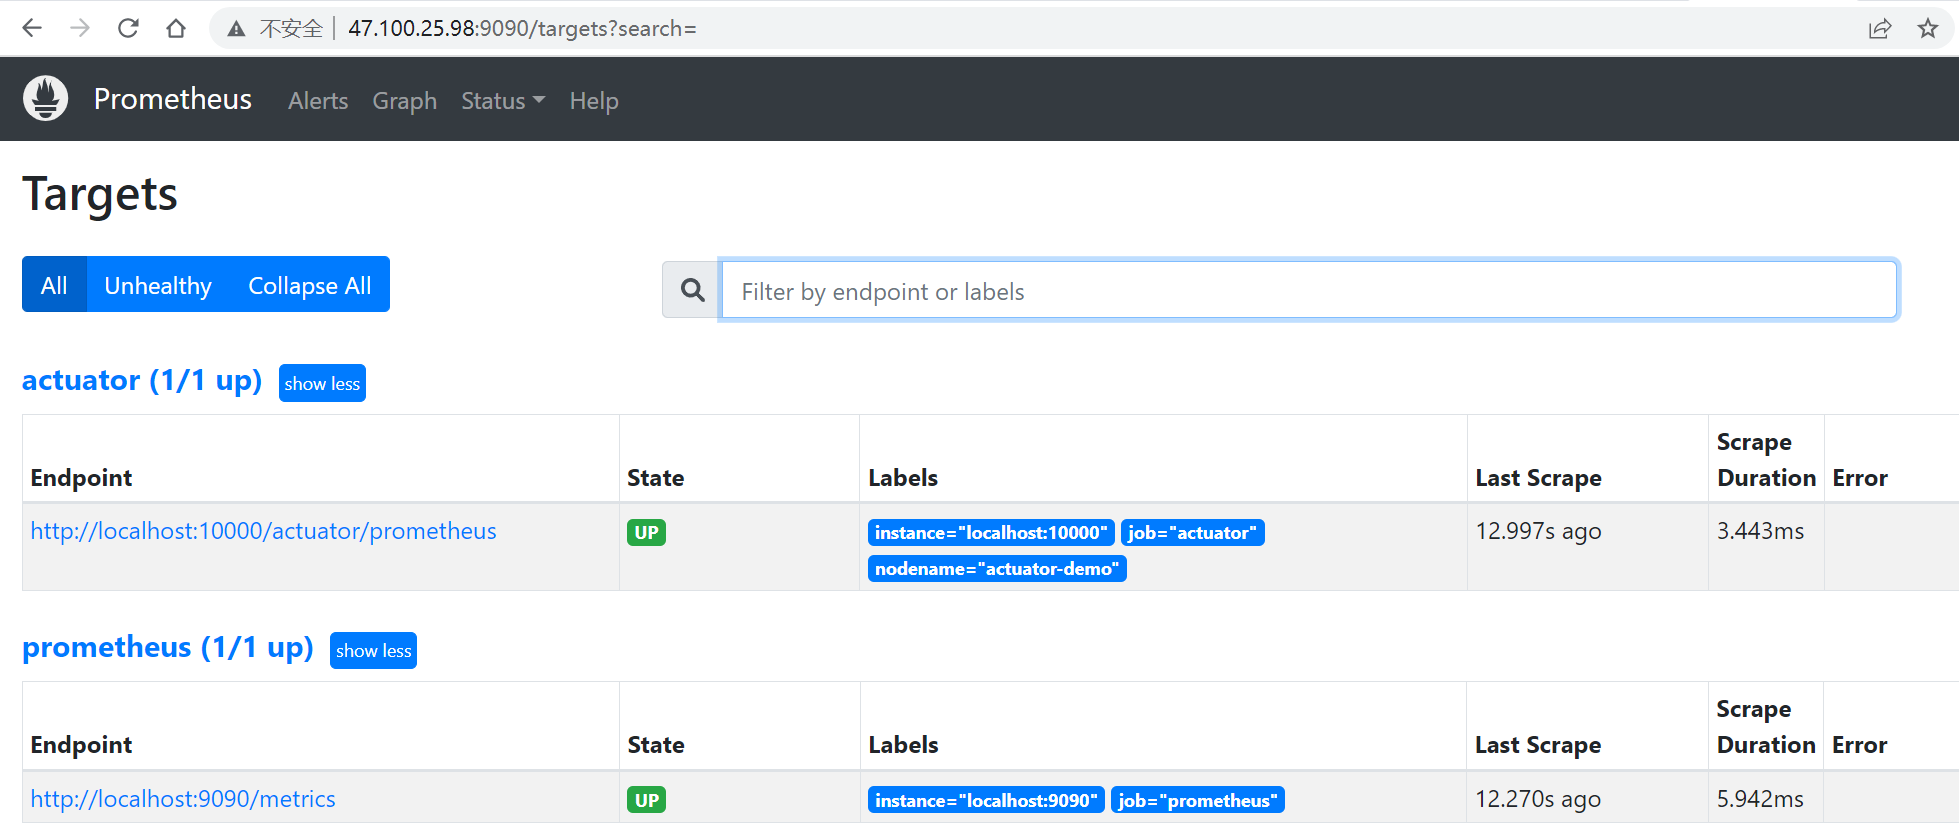
Task: Click the job="prometheus" label badge
Action: [x=1197, y=800]
